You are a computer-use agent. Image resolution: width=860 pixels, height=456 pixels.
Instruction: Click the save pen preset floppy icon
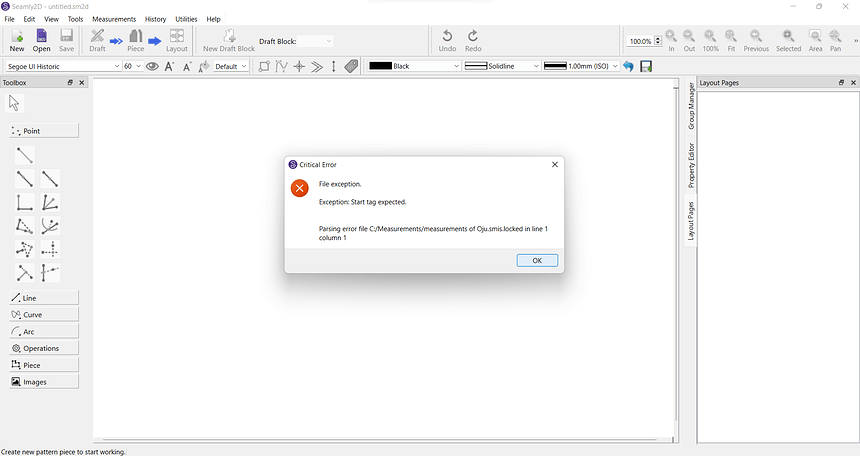pyautogui.click(x=646, y=66)
